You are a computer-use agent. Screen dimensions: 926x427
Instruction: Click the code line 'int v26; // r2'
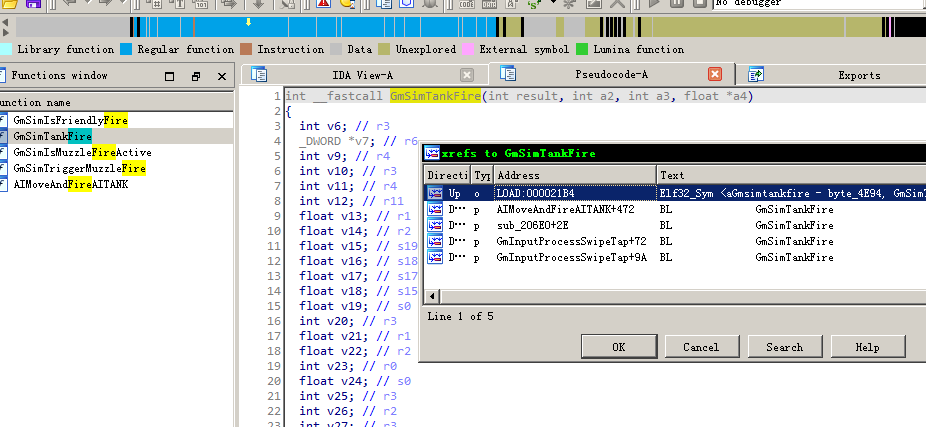tap(348, 410)
